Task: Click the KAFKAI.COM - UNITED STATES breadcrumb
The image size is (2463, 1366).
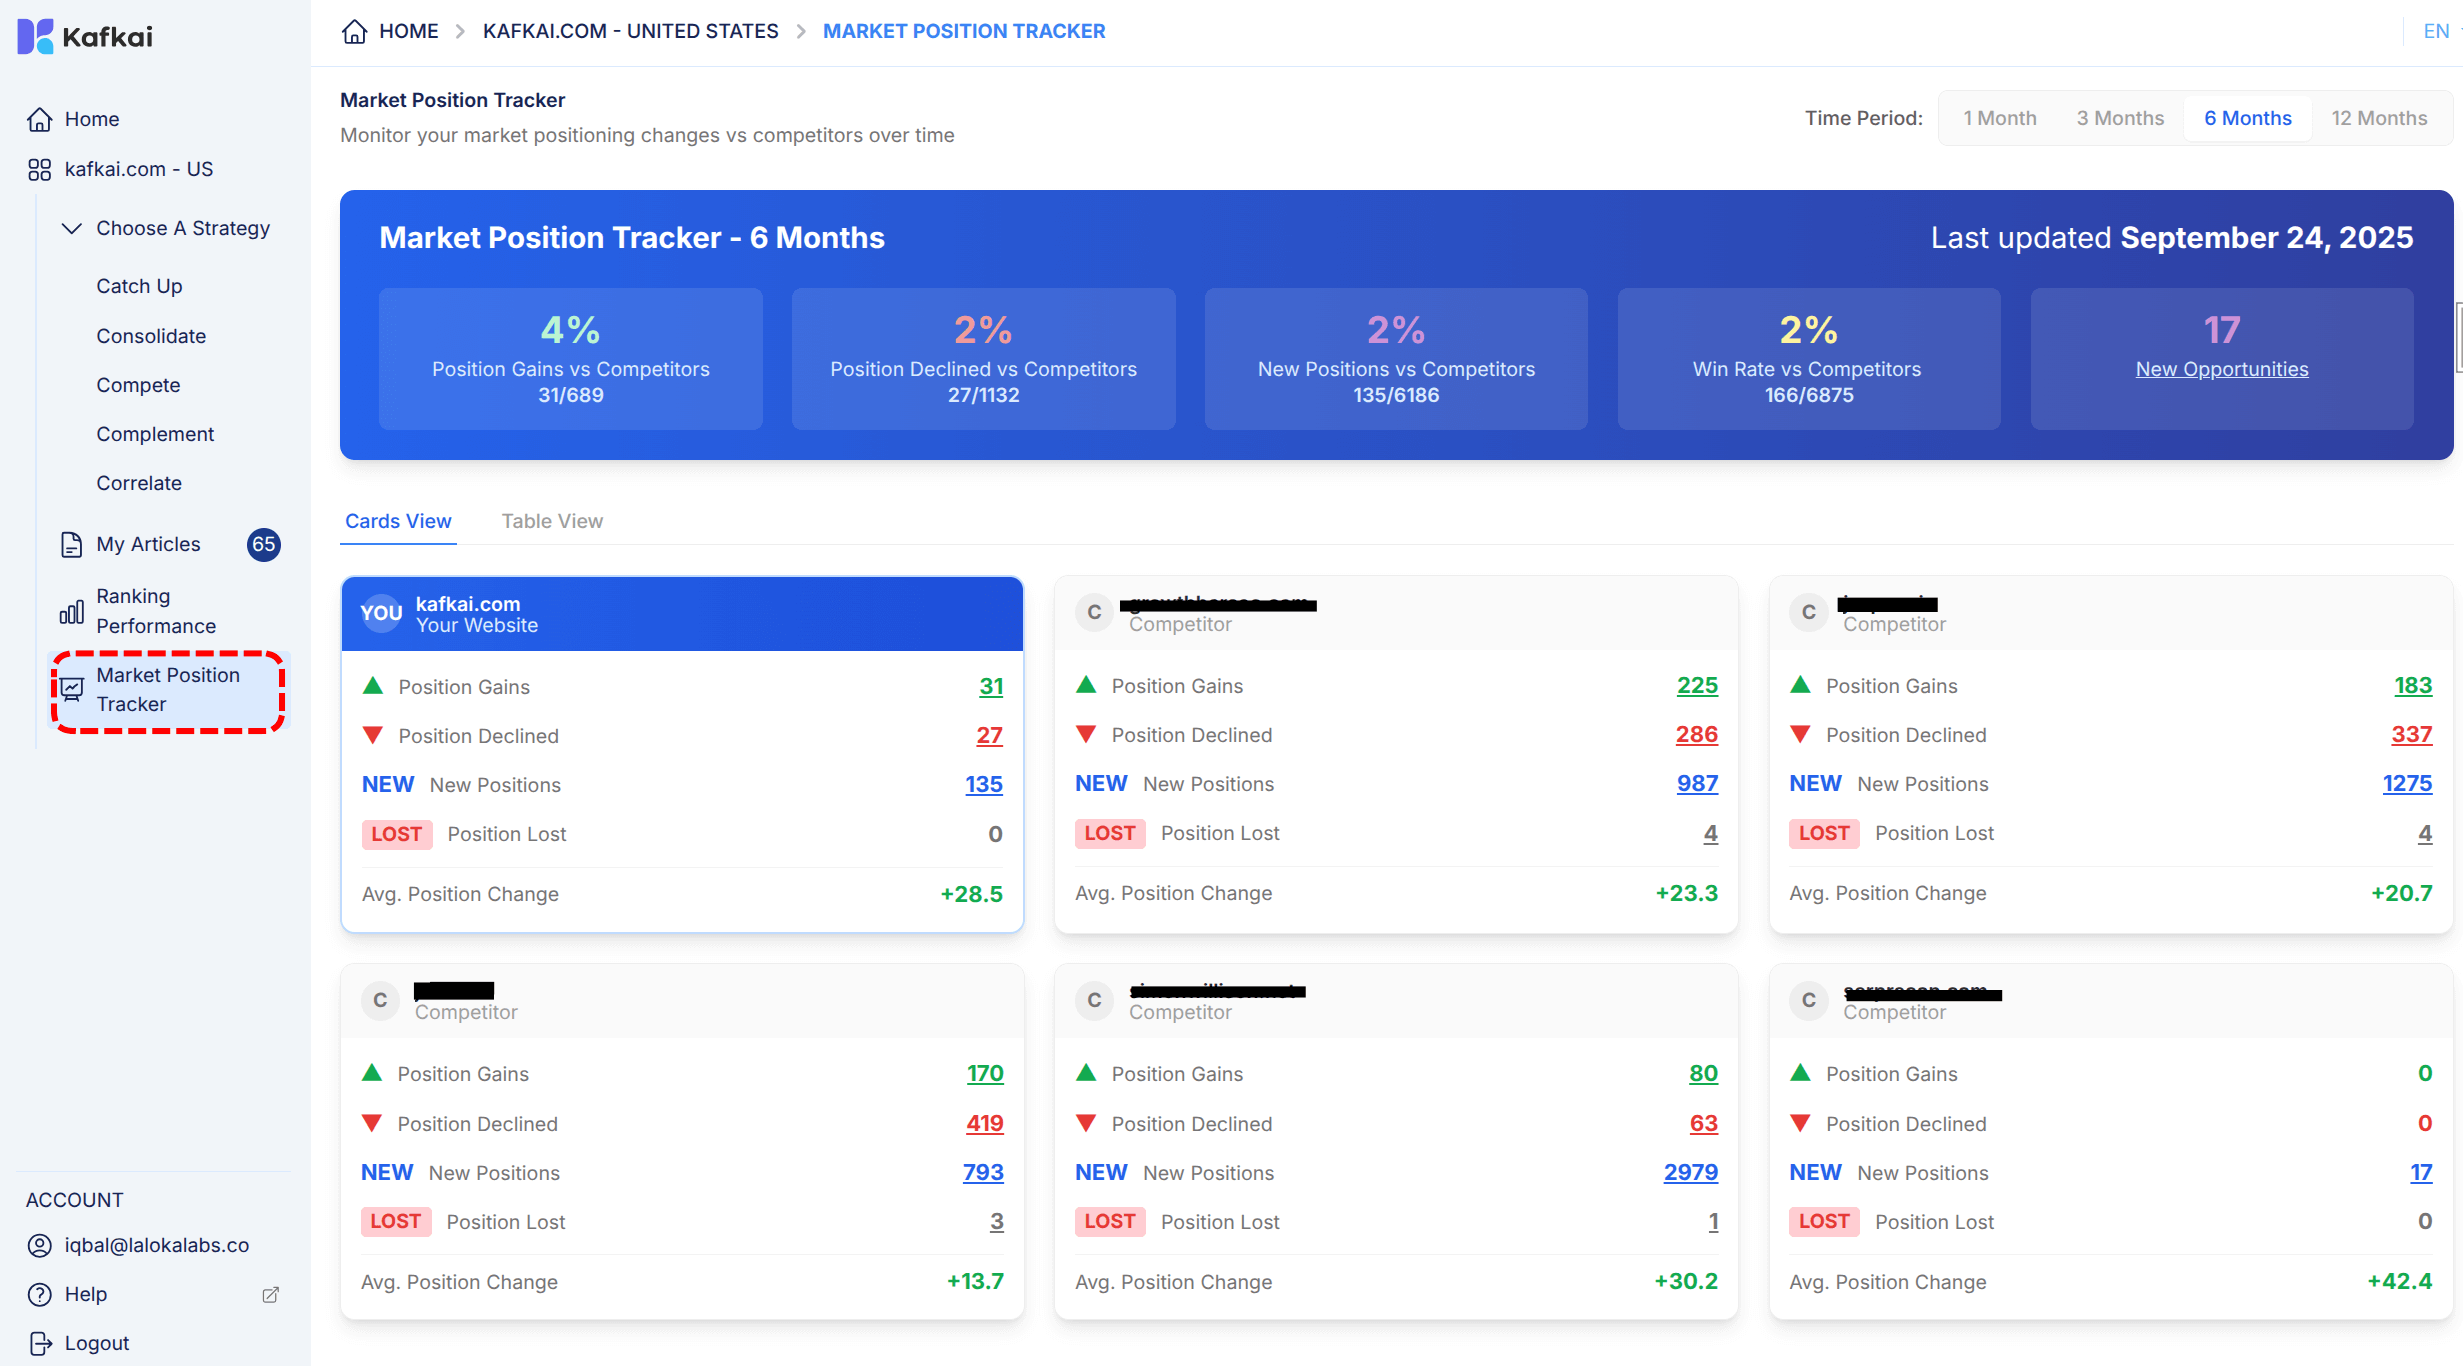Action: 630,31
